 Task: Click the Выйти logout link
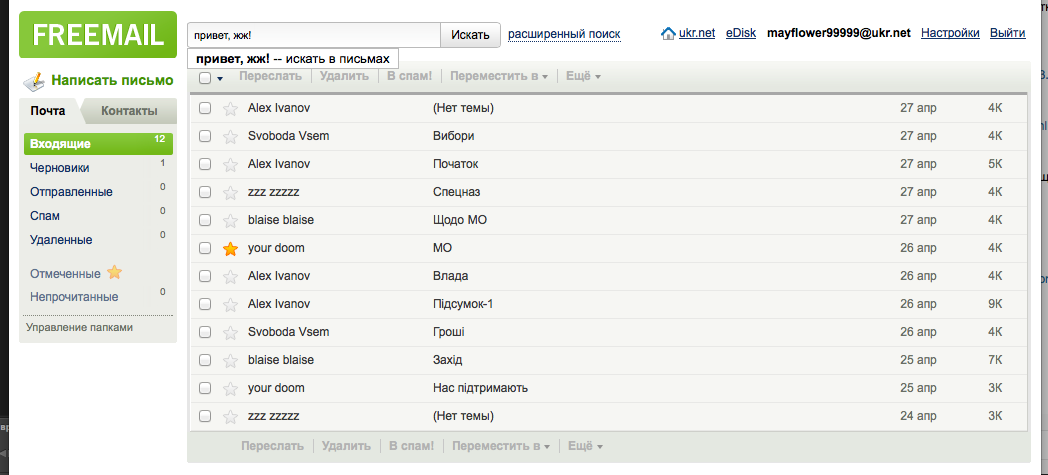coord(1007,34)
